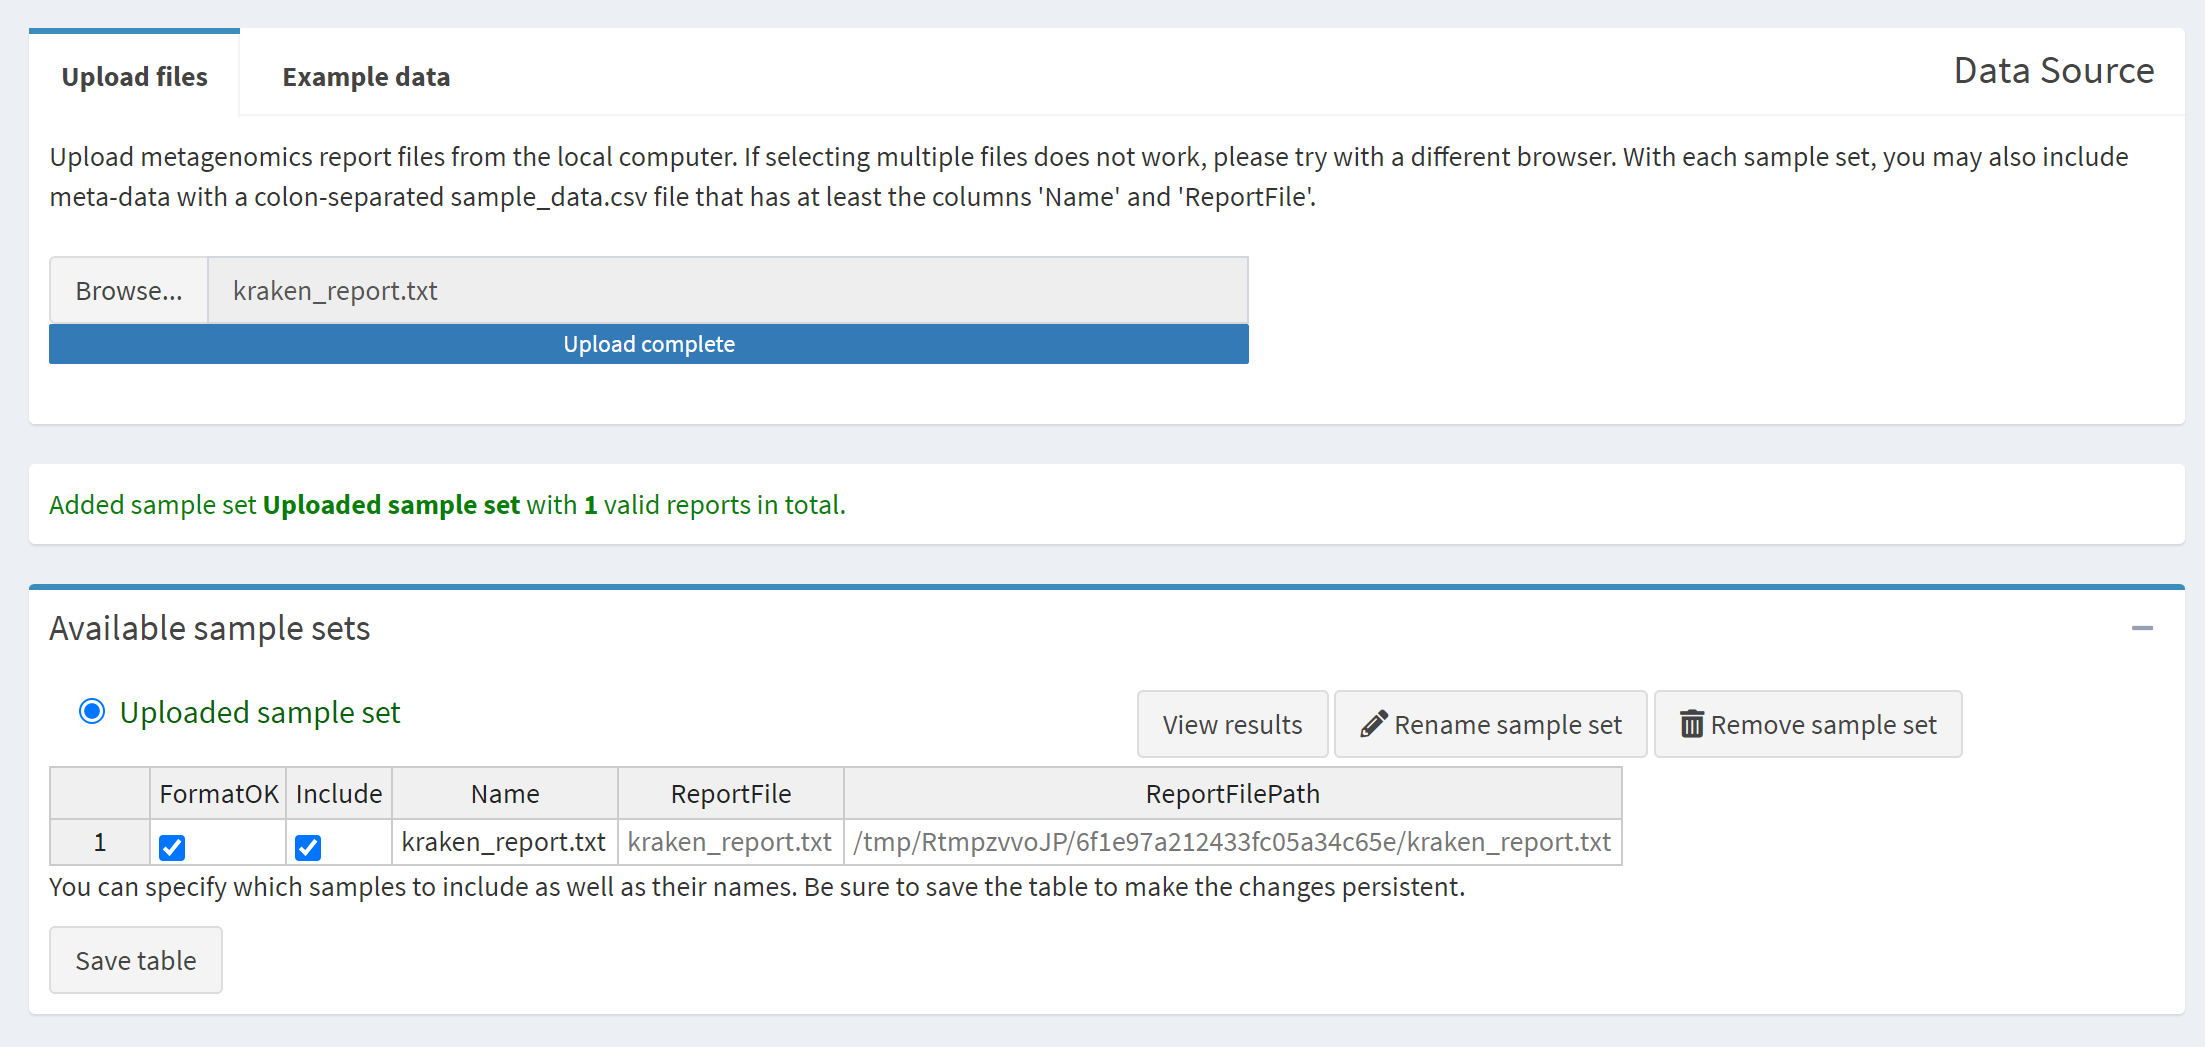Viewport: 2205px width, 1047px height.
Task: Select the ReportFile cell in row 1
Action: click(x=730, y=843)
